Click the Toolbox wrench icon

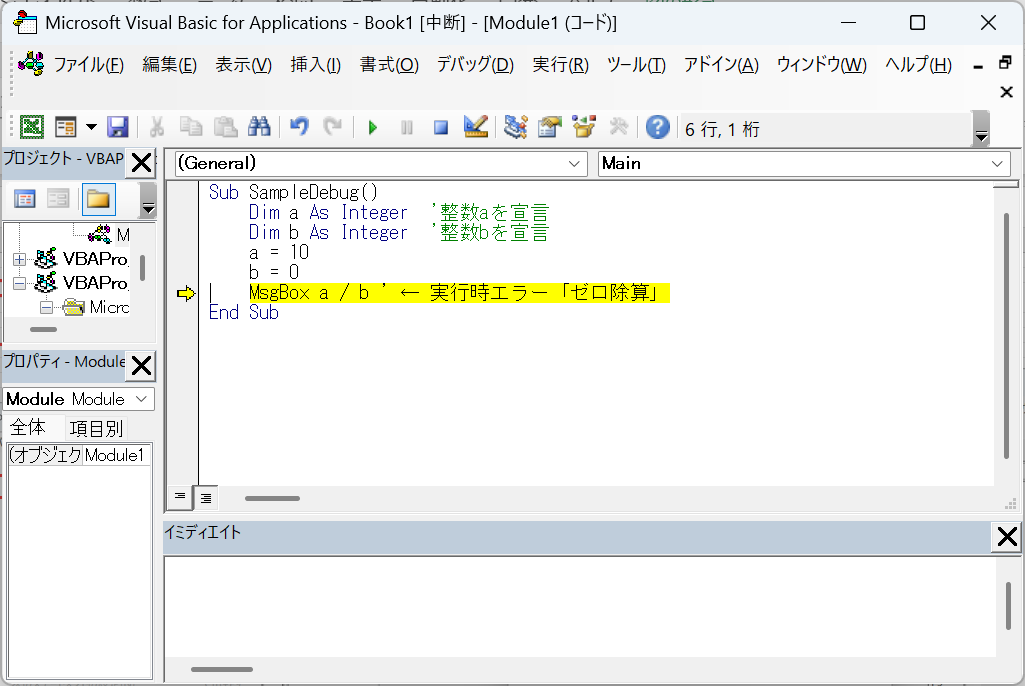point(618,126)
